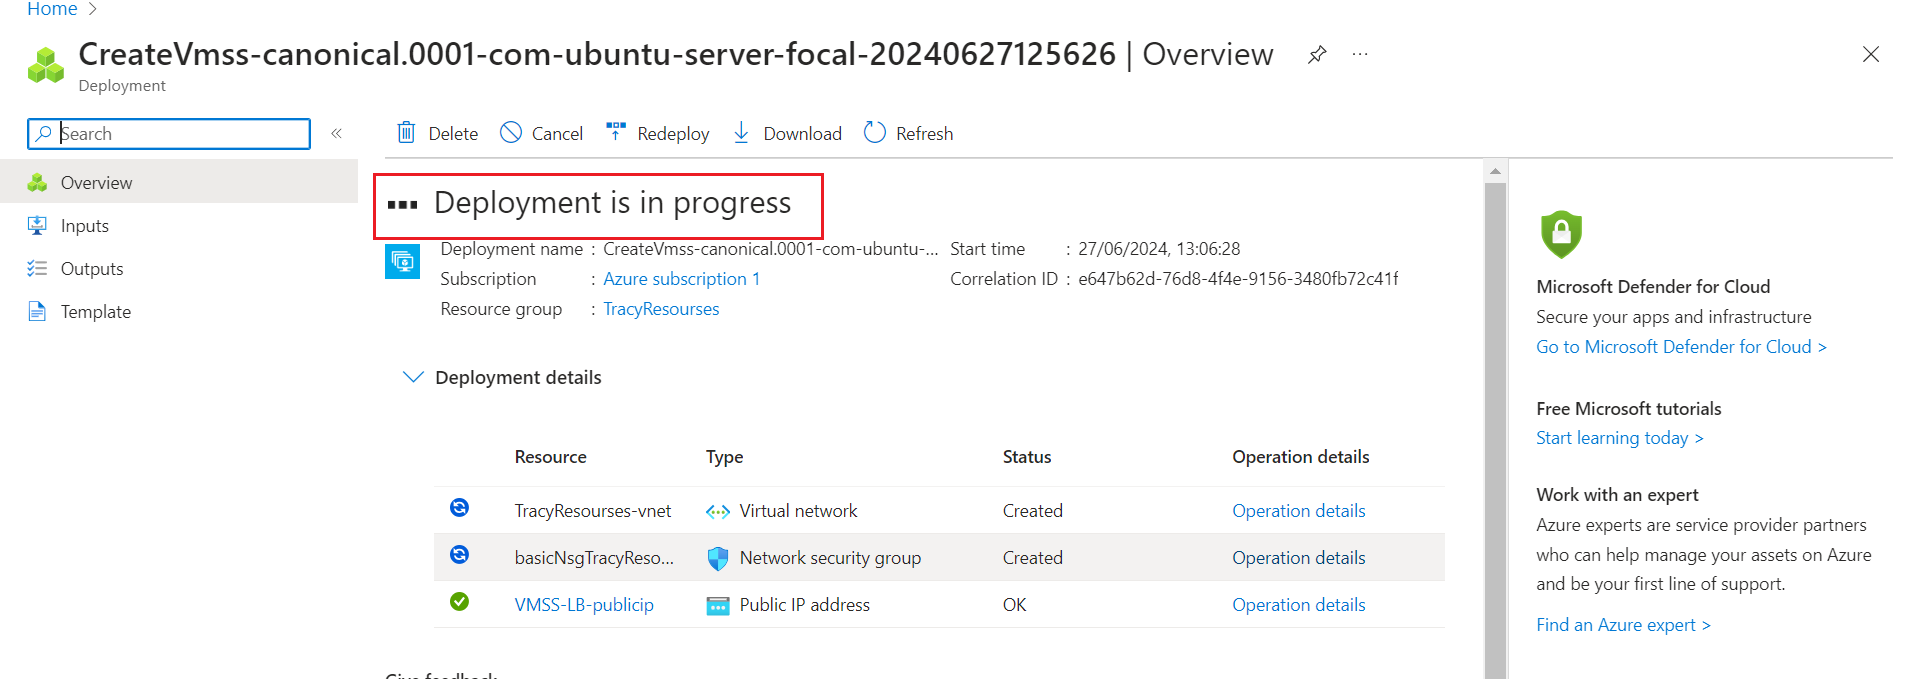The image size is (1920, 679).
Task: Click the vertical scrollbar up arrow
Action: click(x=1495, y=171)
